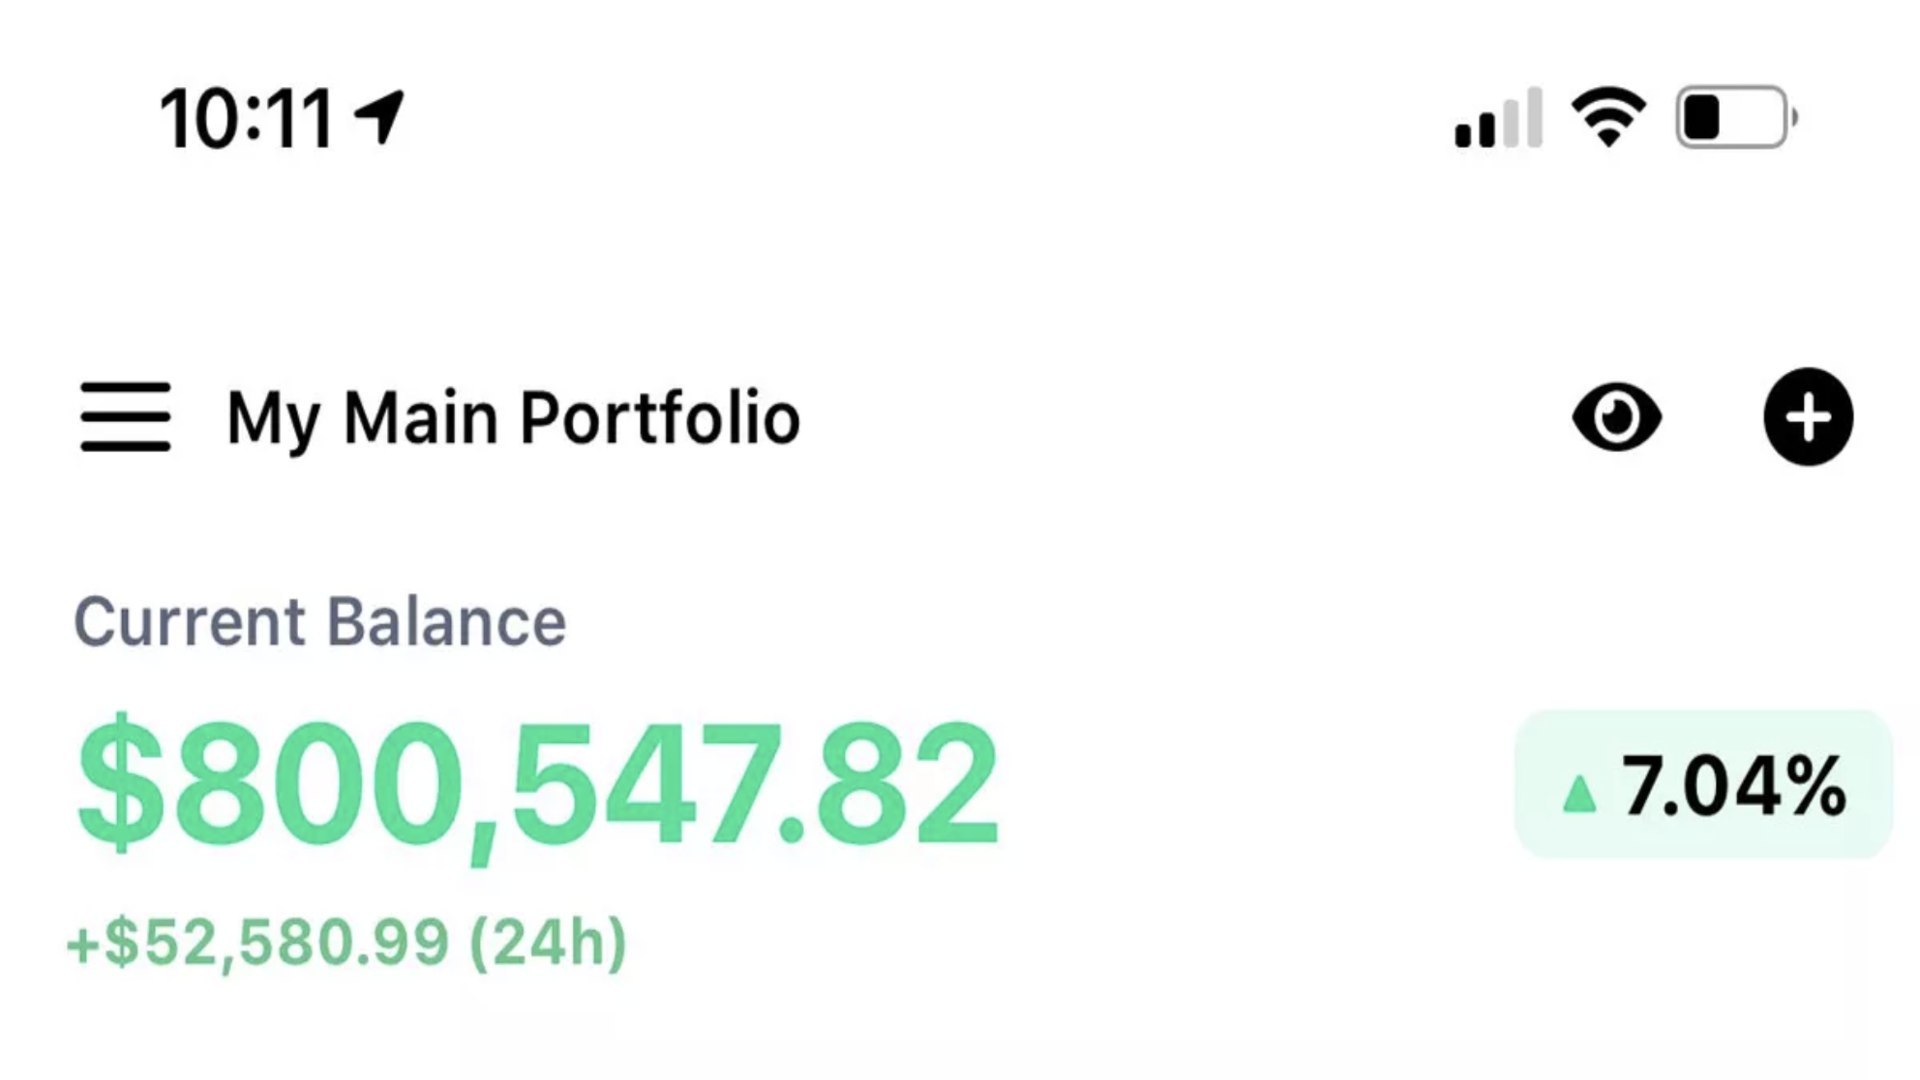Screen dimensions: 1920x1080
Task: Tap the (24h) timeframe label
Action: coord(548,942)
